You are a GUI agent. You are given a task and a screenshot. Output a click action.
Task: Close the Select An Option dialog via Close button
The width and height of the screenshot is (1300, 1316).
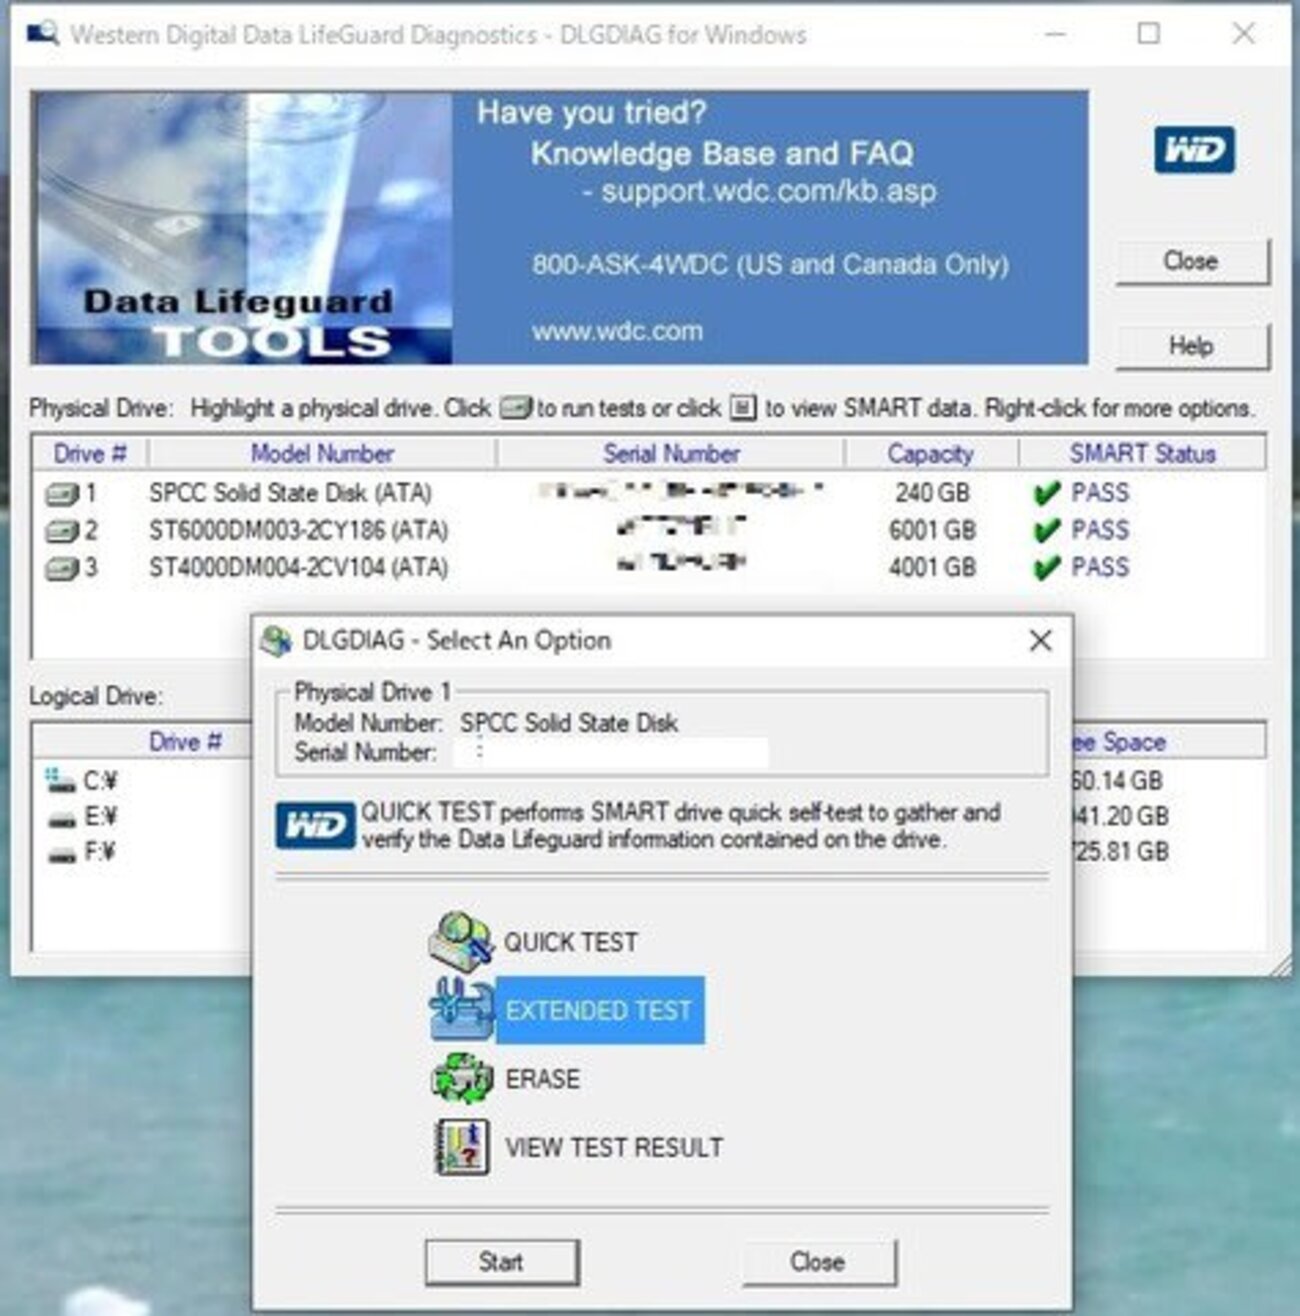[818, 1262]
